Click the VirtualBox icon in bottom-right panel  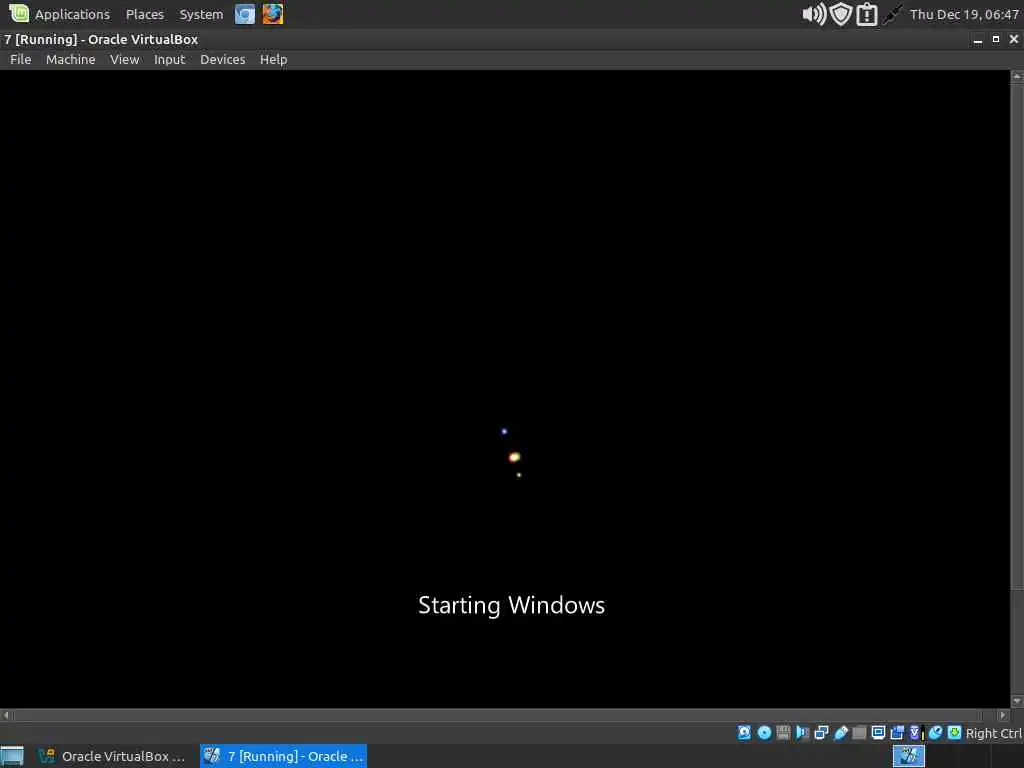[x=908, y=756]
